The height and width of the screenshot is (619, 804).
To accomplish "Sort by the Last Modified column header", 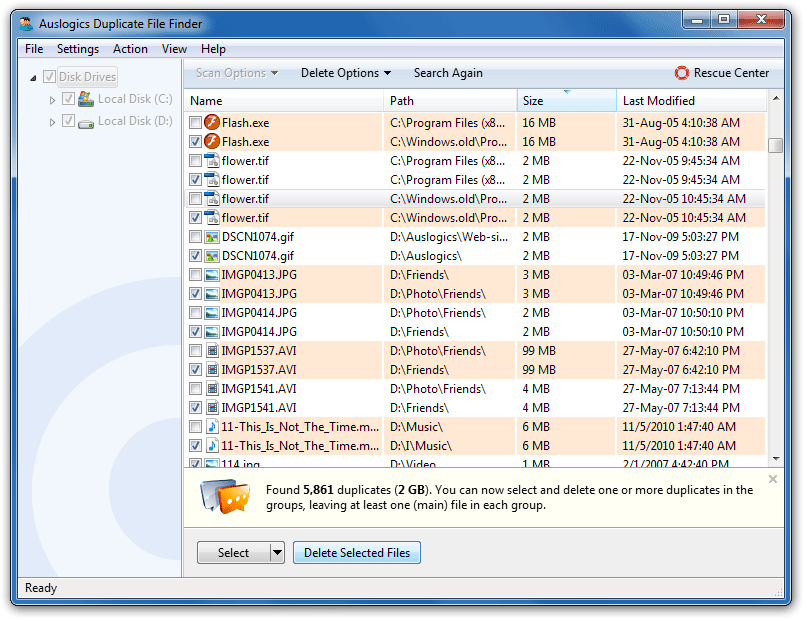I will pos(691,101).
